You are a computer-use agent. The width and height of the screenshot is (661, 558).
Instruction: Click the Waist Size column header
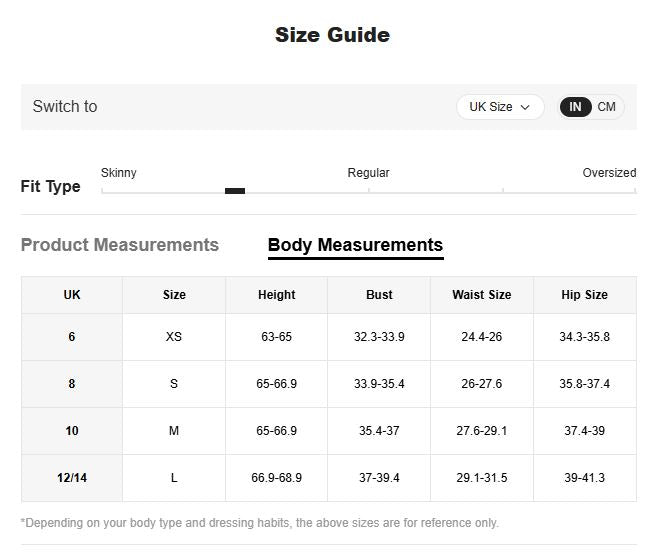coord(481,295)
